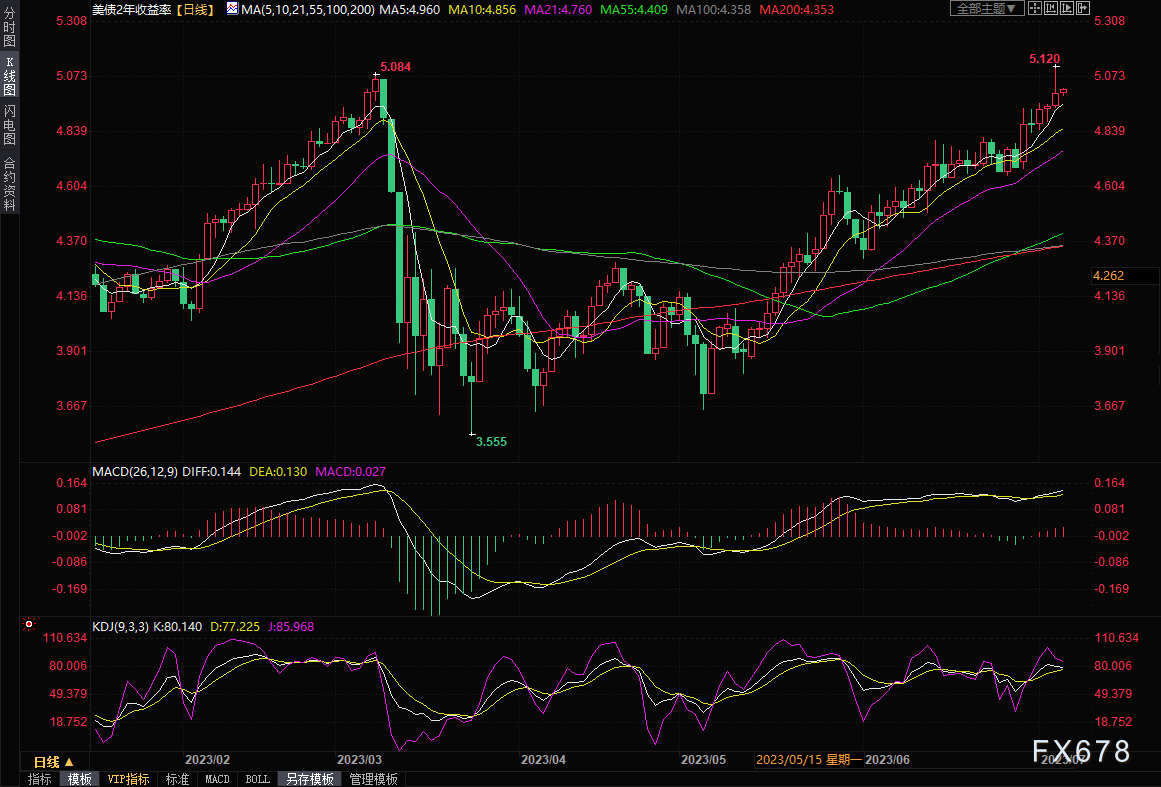This screenshot has height=787, width=1161.
Task: Click the red sun icon beside KDJ
Action: coord(28,625)
